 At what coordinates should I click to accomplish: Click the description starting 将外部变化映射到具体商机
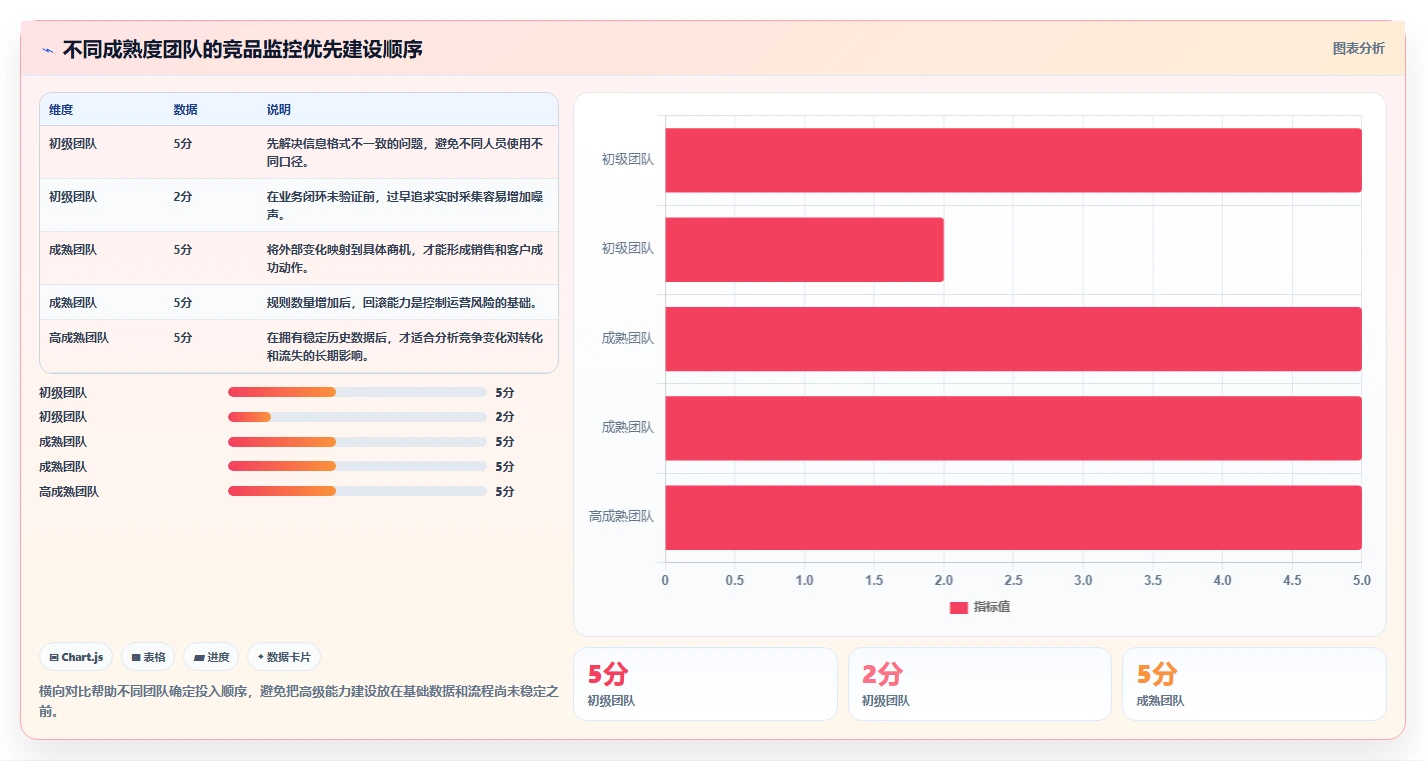(x=405, y=258)
